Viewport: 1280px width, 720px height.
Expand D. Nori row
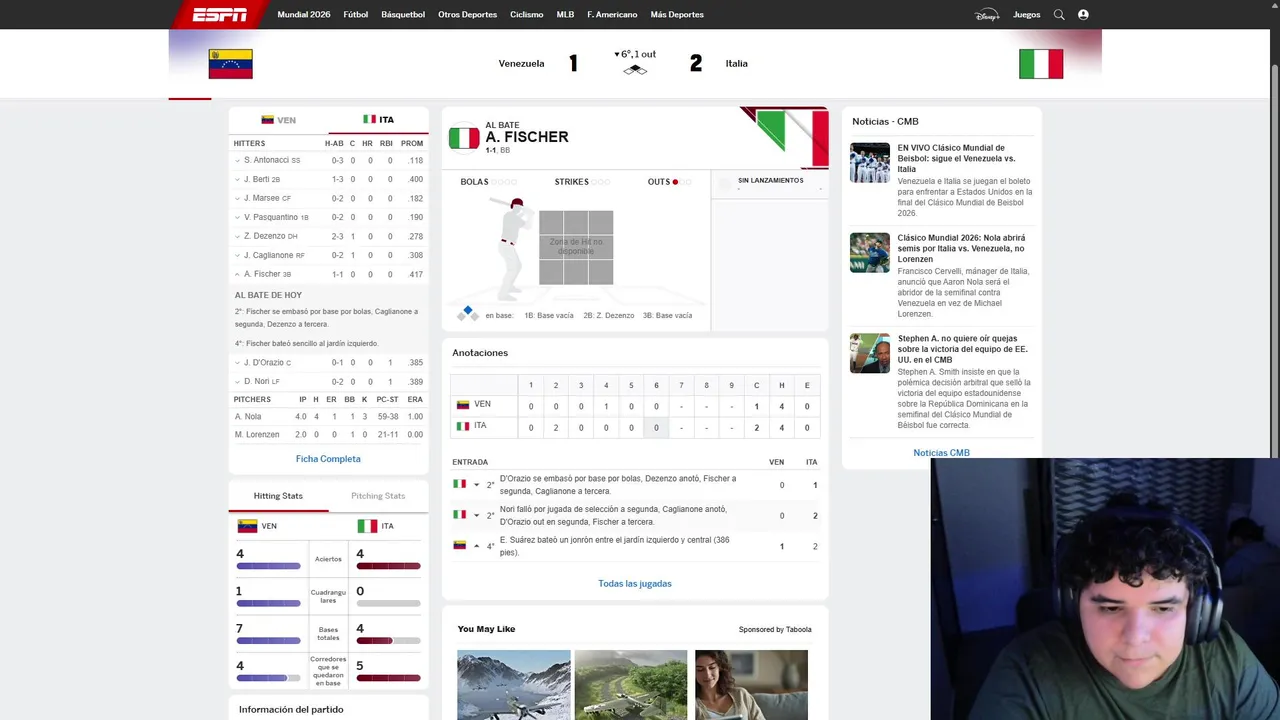tap(238, 382)
